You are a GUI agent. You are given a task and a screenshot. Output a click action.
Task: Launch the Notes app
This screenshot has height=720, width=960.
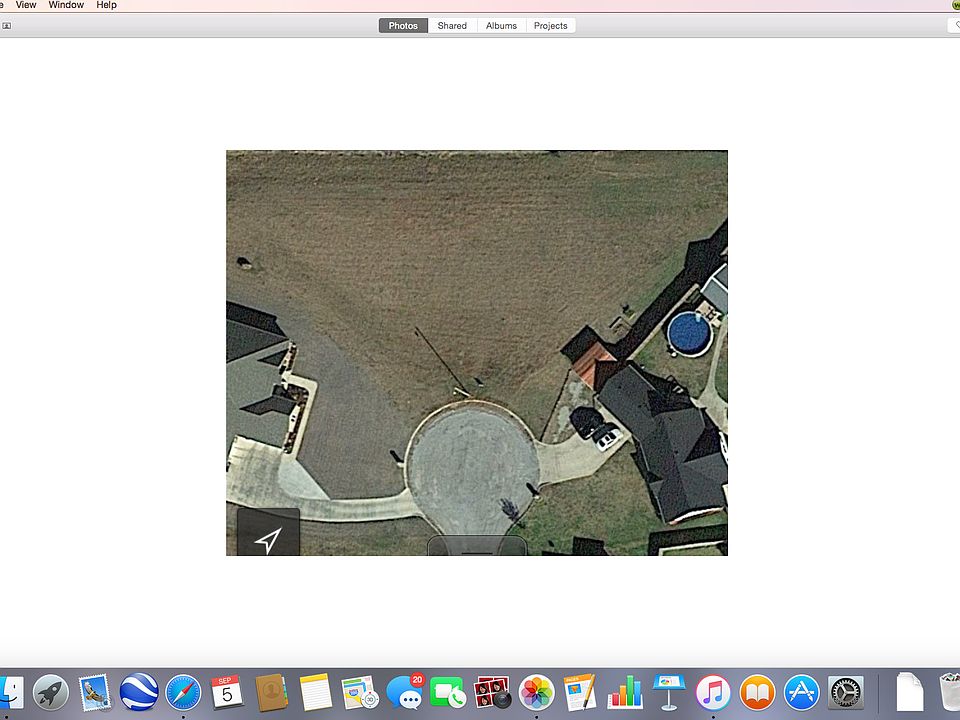coord(315,692)
